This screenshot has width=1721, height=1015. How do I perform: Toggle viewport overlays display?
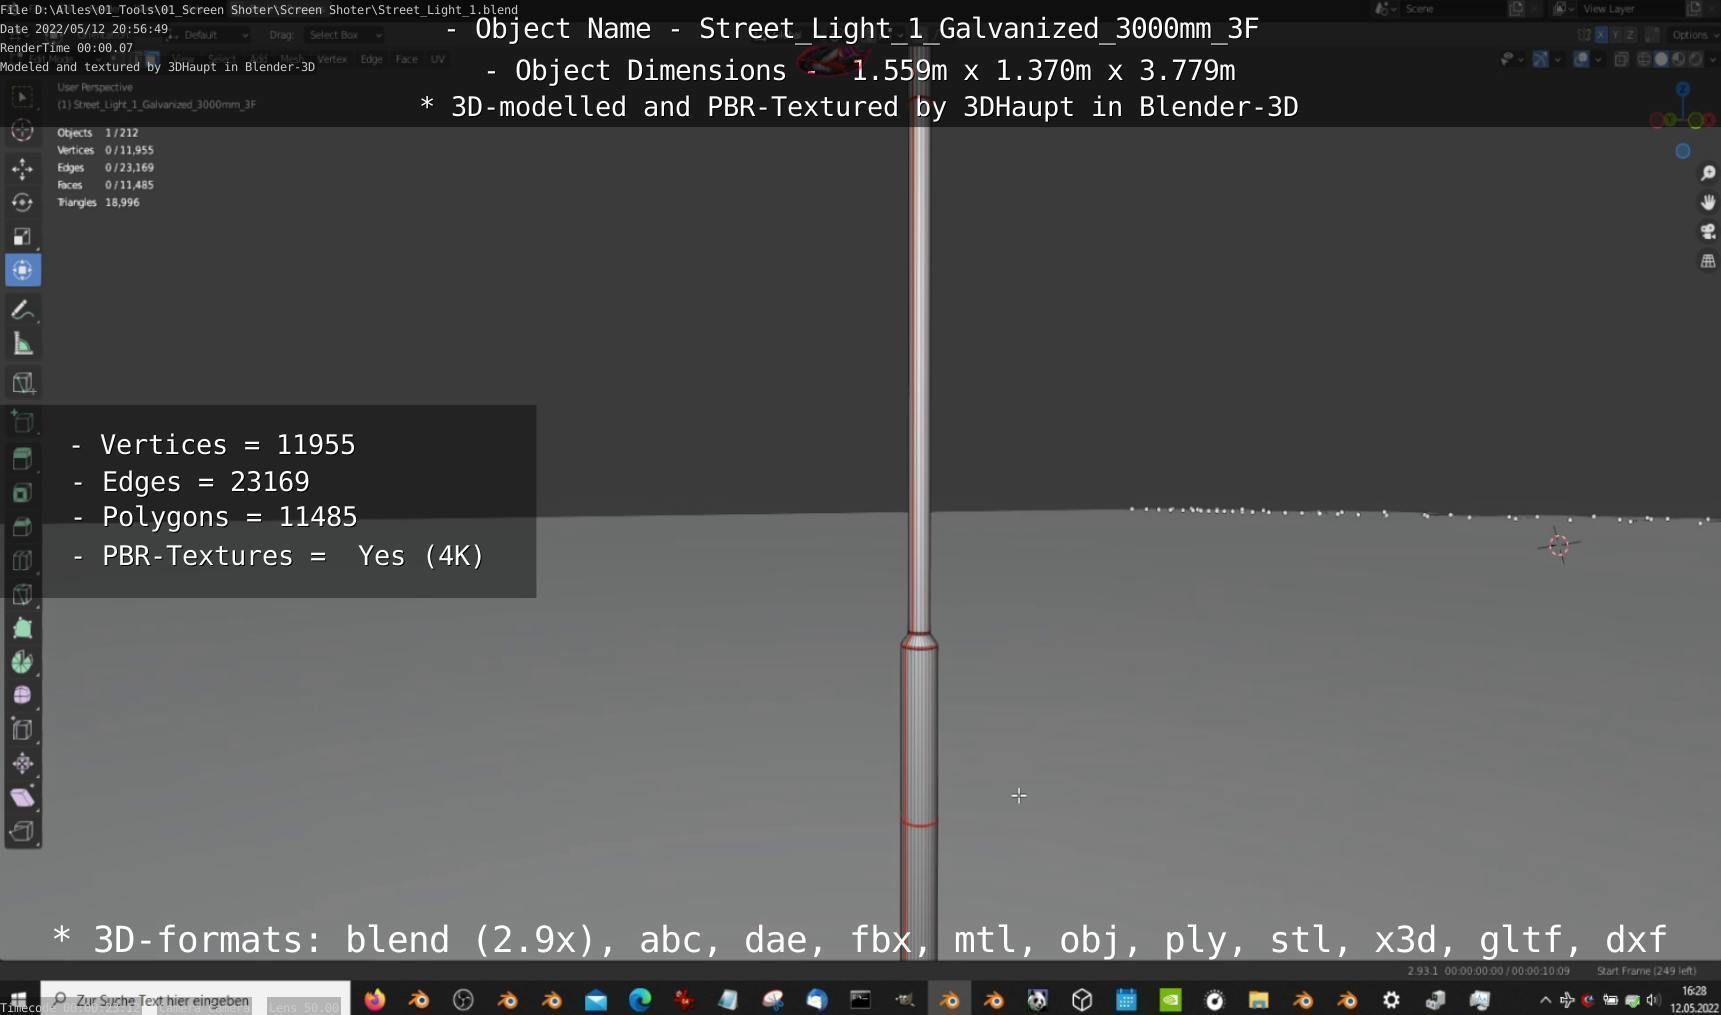click(x=1581, y=60)
